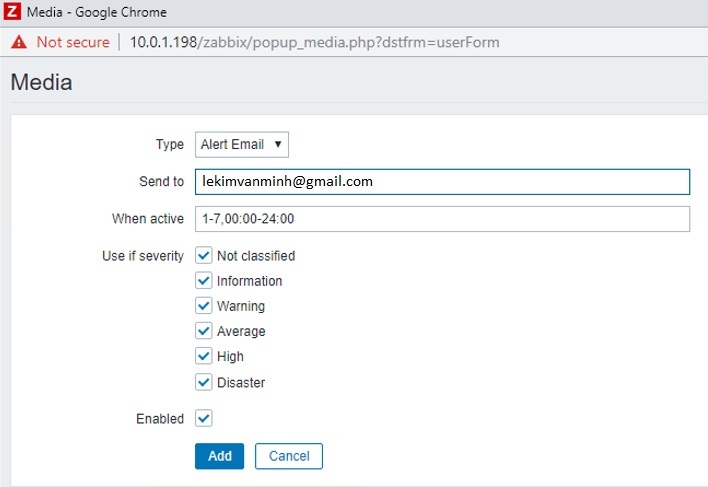Click the Send to email input field
708x487 pixels.
tap(441, 181)
